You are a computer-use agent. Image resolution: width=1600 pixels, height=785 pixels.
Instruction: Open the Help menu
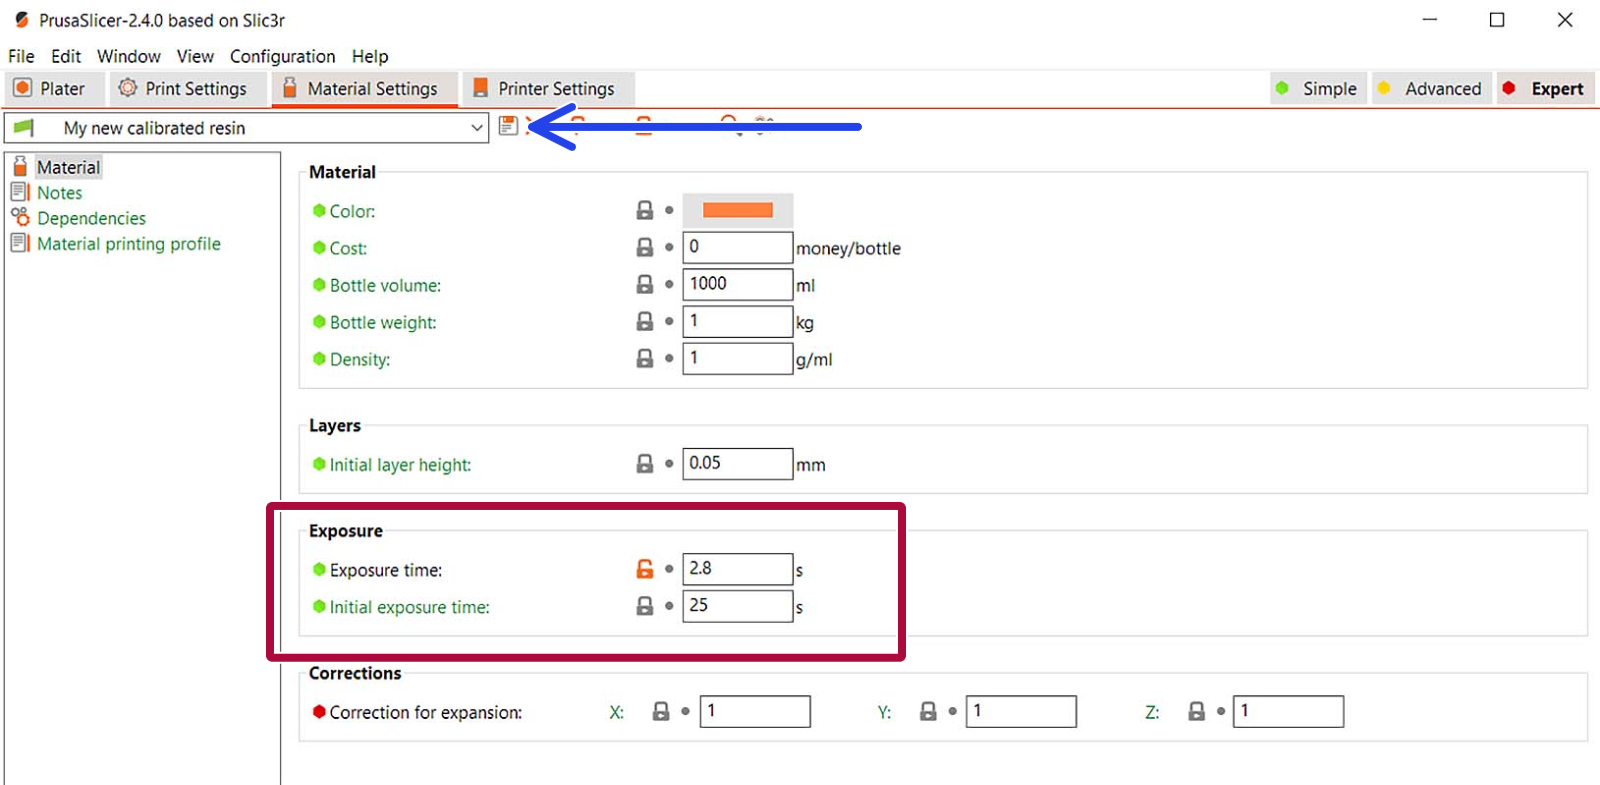click(369, 56)
